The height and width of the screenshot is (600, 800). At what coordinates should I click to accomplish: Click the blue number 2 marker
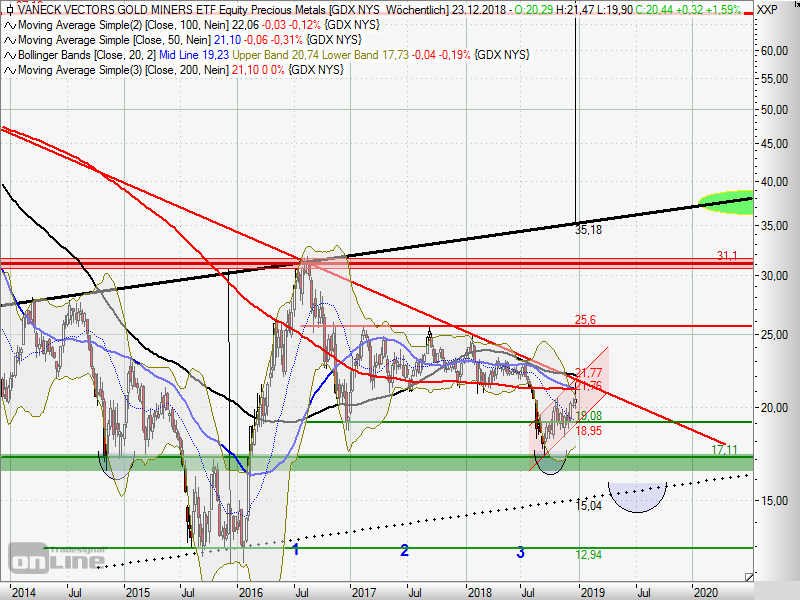[x=405, y=550]
